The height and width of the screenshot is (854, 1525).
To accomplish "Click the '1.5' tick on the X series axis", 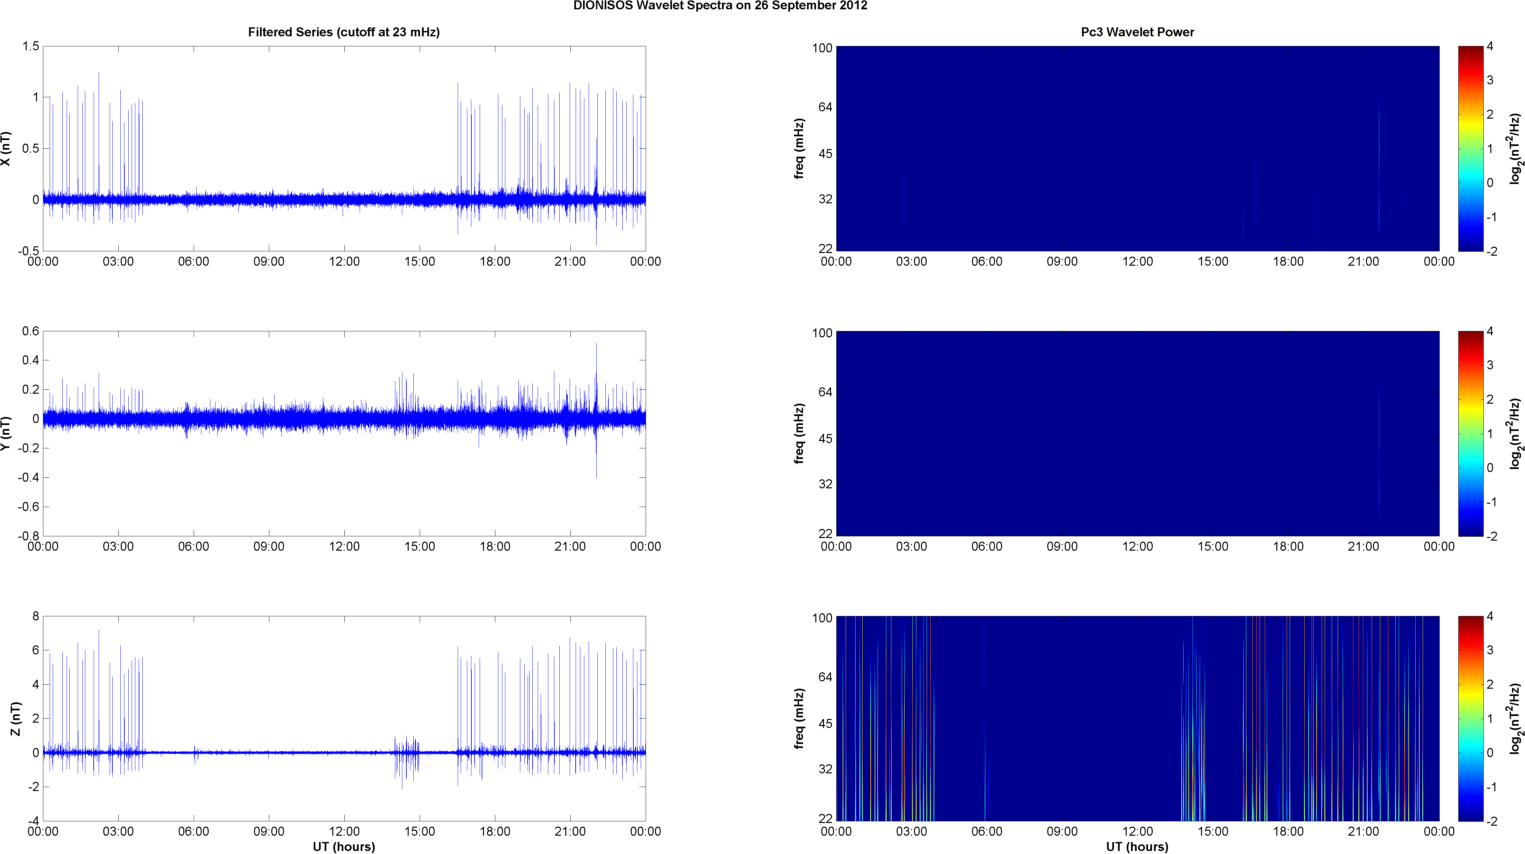I will pos(30,47).
